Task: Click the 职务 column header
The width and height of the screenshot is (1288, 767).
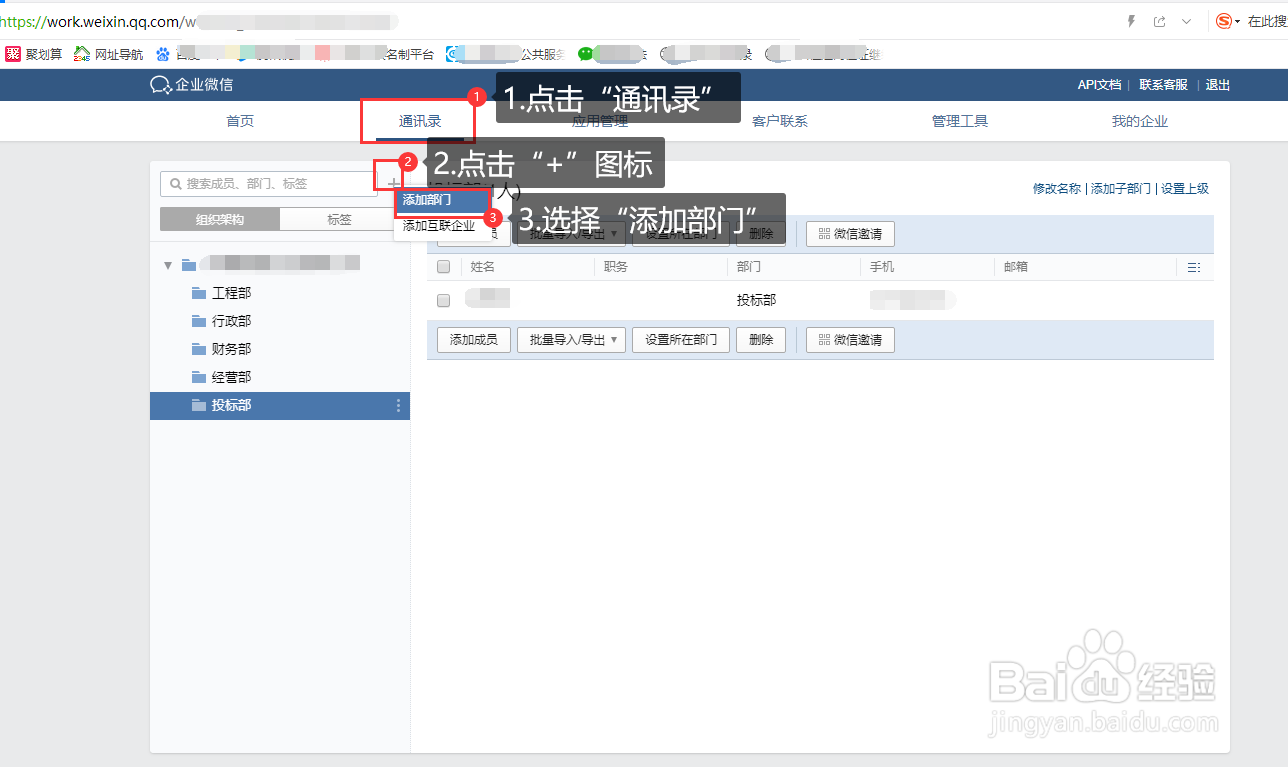Action: coord(616,267)
